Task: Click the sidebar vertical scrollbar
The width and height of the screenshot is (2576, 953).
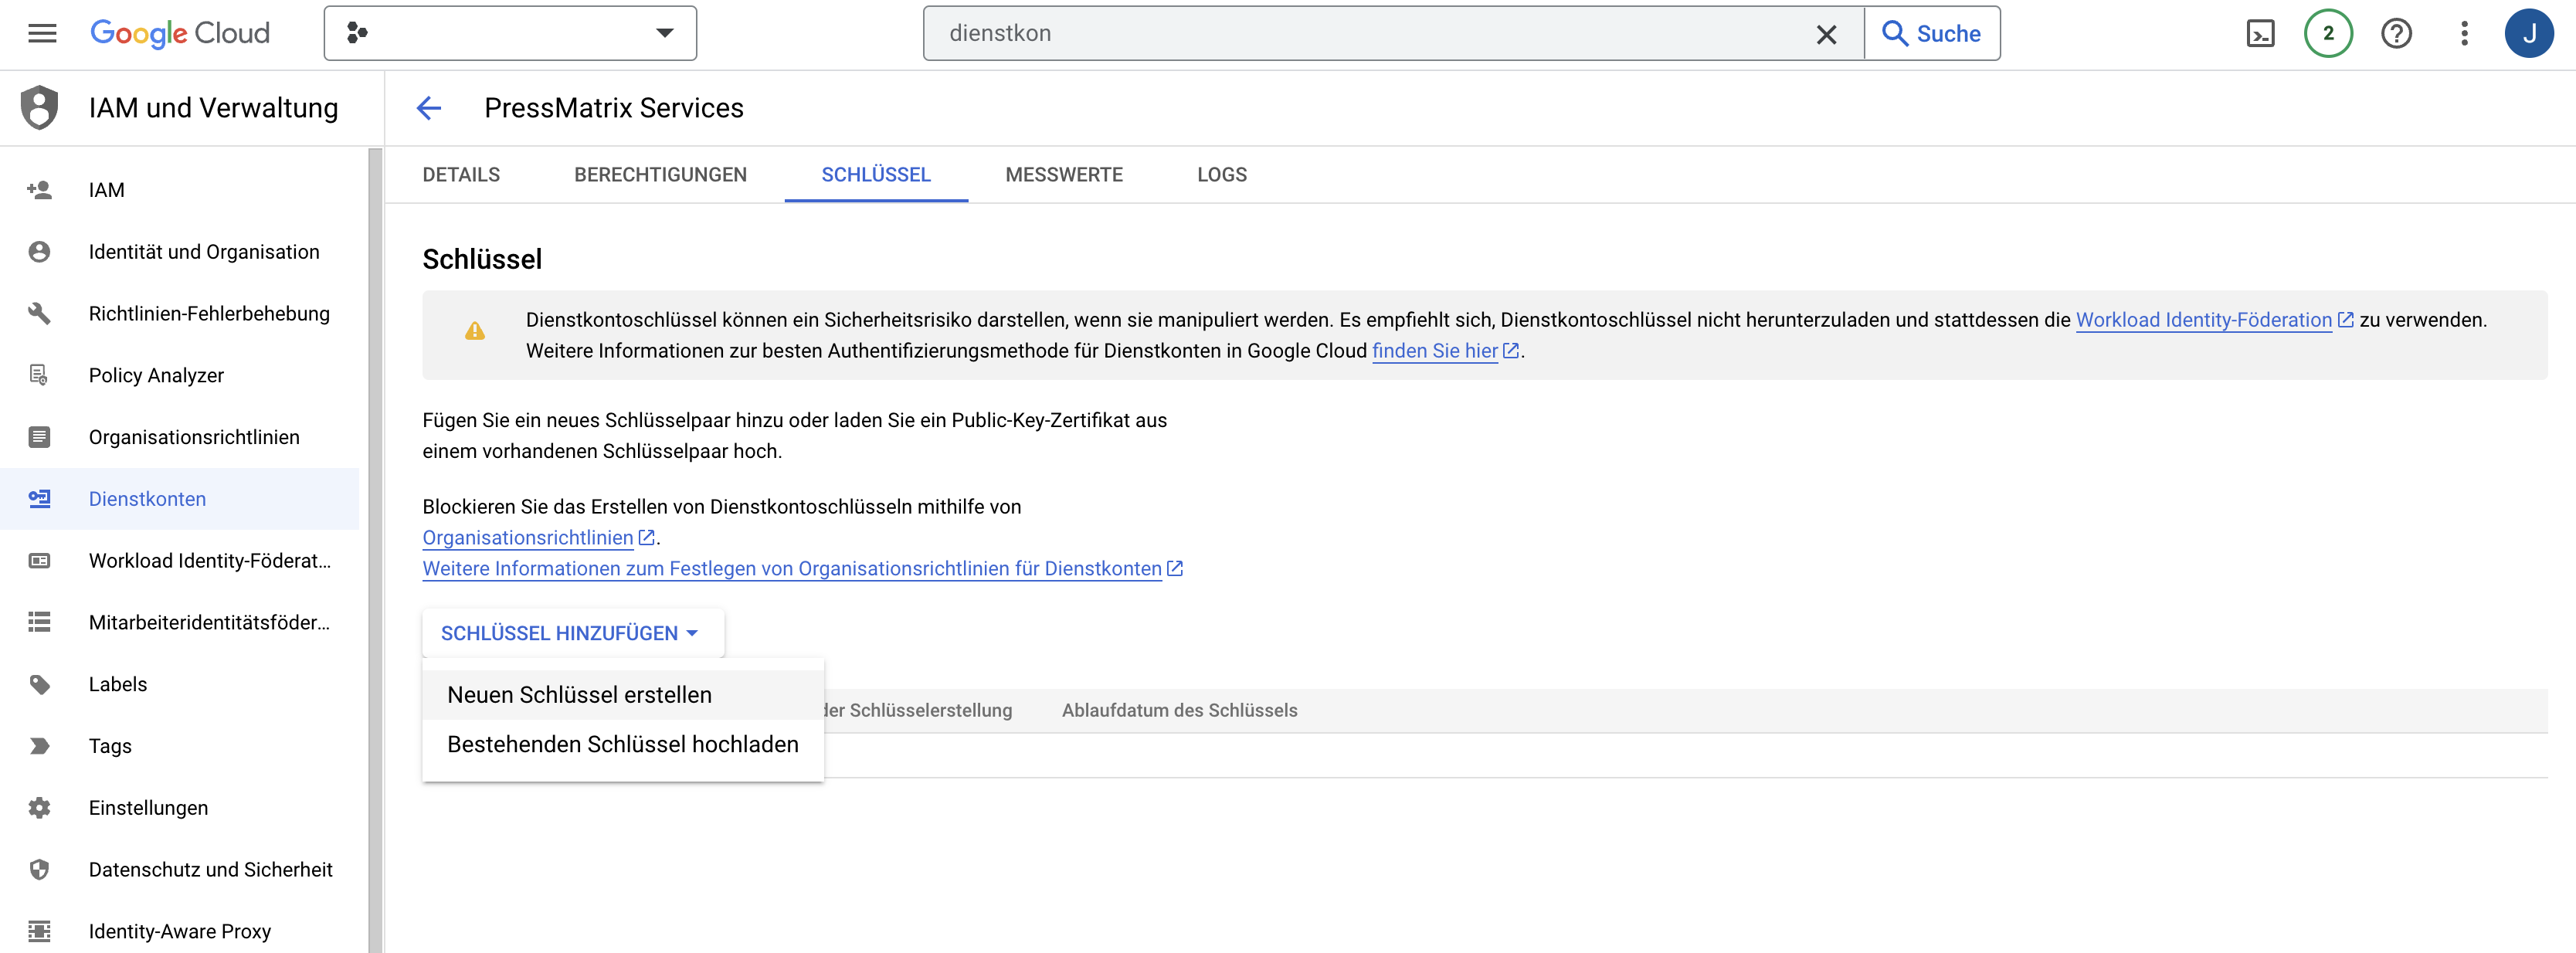Action: [375, 550]
